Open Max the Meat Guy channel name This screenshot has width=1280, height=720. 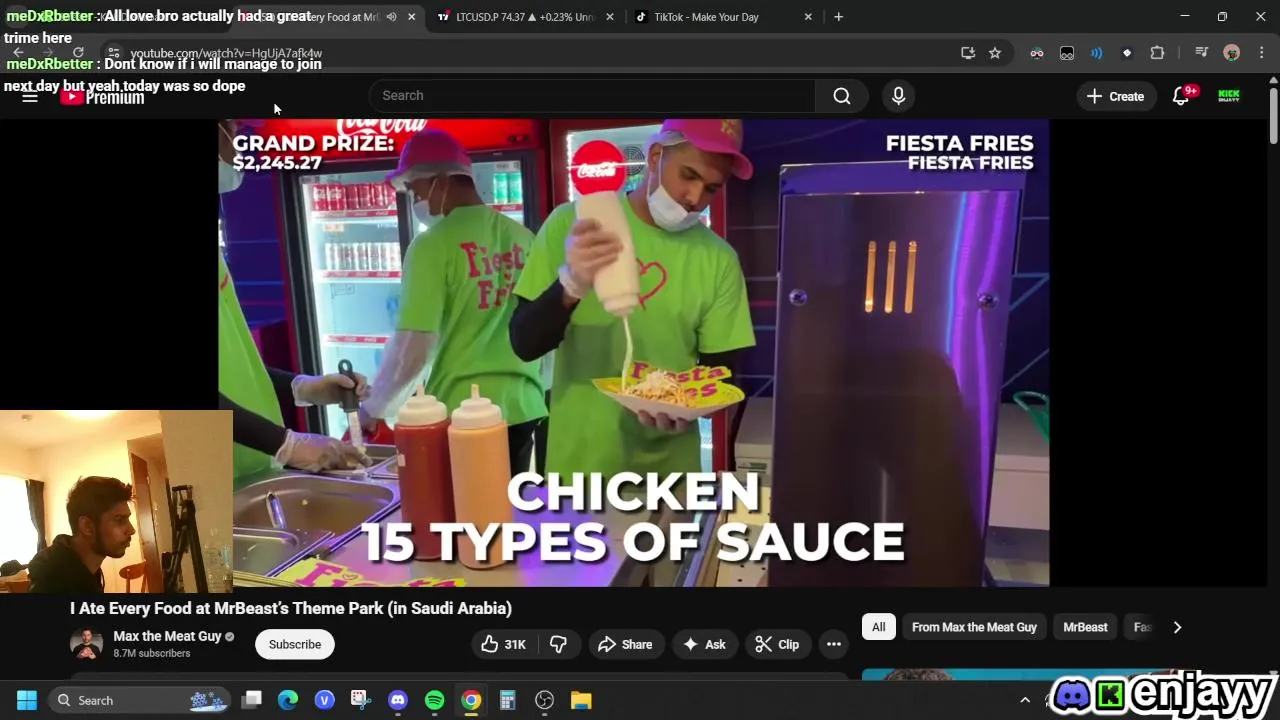[167, 636]
